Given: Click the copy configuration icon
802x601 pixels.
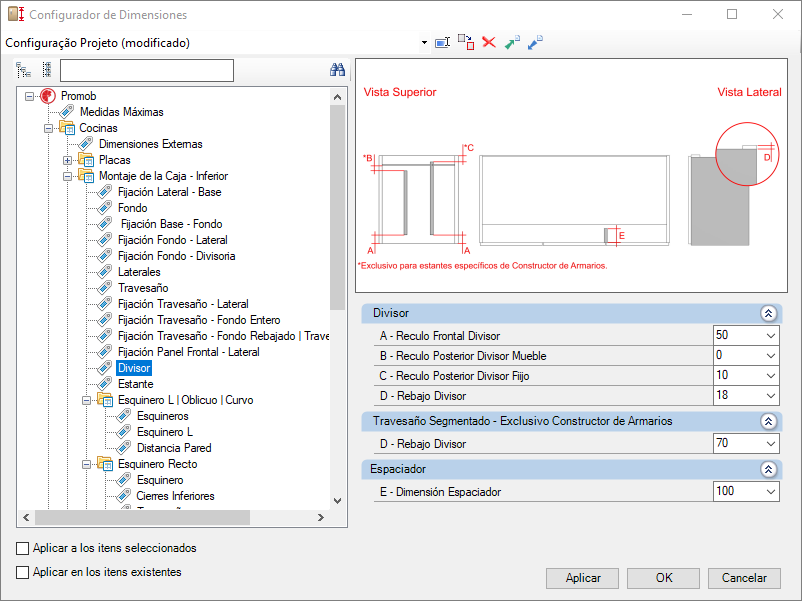Looking at the screenshot, I should (466, 42).
